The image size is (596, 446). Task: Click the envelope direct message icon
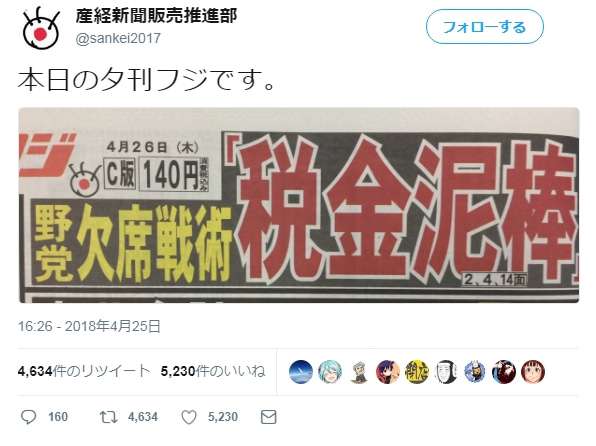pos(268,417)
